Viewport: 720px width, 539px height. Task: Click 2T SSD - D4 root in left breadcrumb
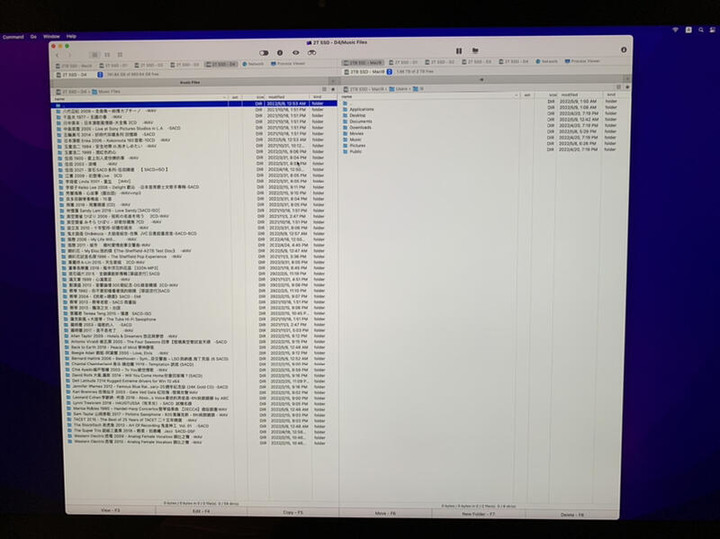tap(71, 92)
